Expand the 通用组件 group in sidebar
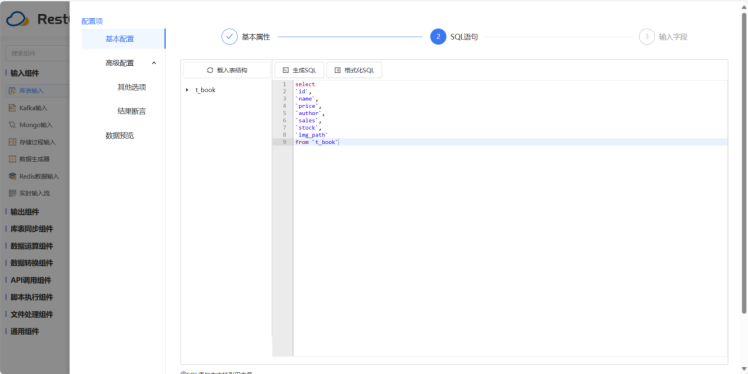 pos(25,331)
